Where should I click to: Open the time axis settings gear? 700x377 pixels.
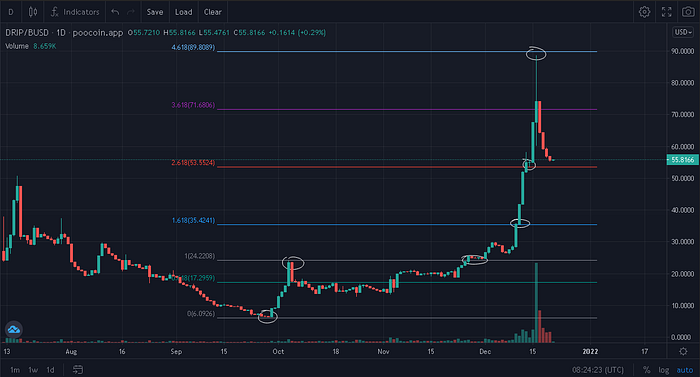pos(683,352)
